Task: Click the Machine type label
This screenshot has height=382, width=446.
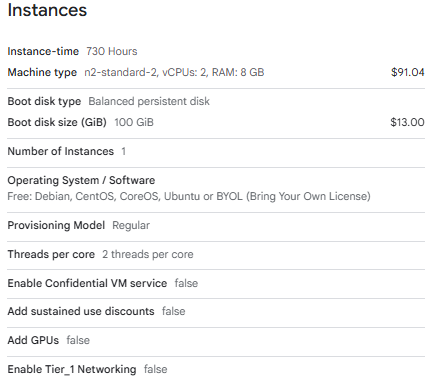Action: (x=42, y=72)
